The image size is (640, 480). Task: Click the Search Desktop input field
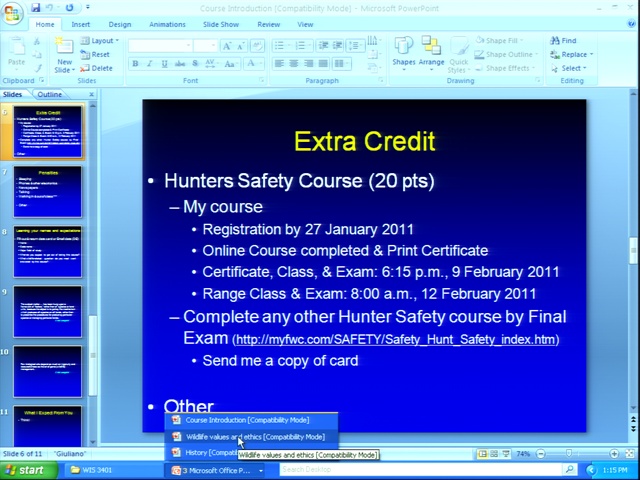click(420, 469)
